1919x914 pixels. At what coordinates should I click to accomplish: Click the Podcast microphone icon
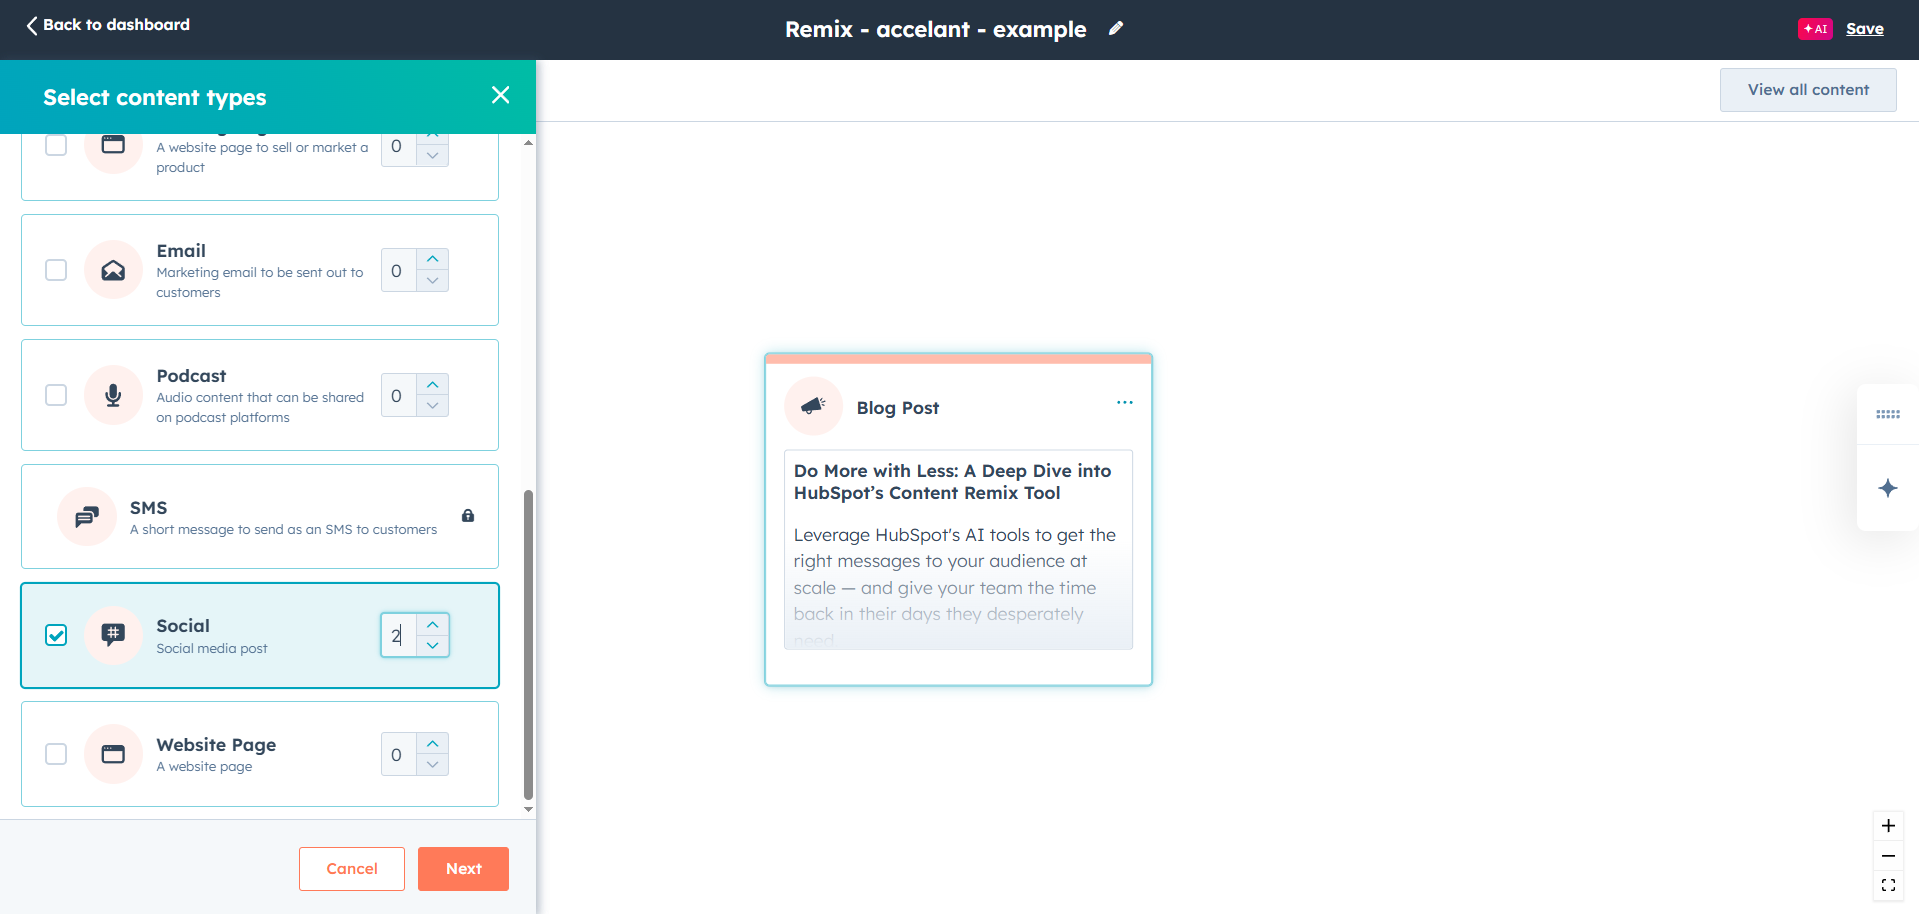[x=113, y=395]
